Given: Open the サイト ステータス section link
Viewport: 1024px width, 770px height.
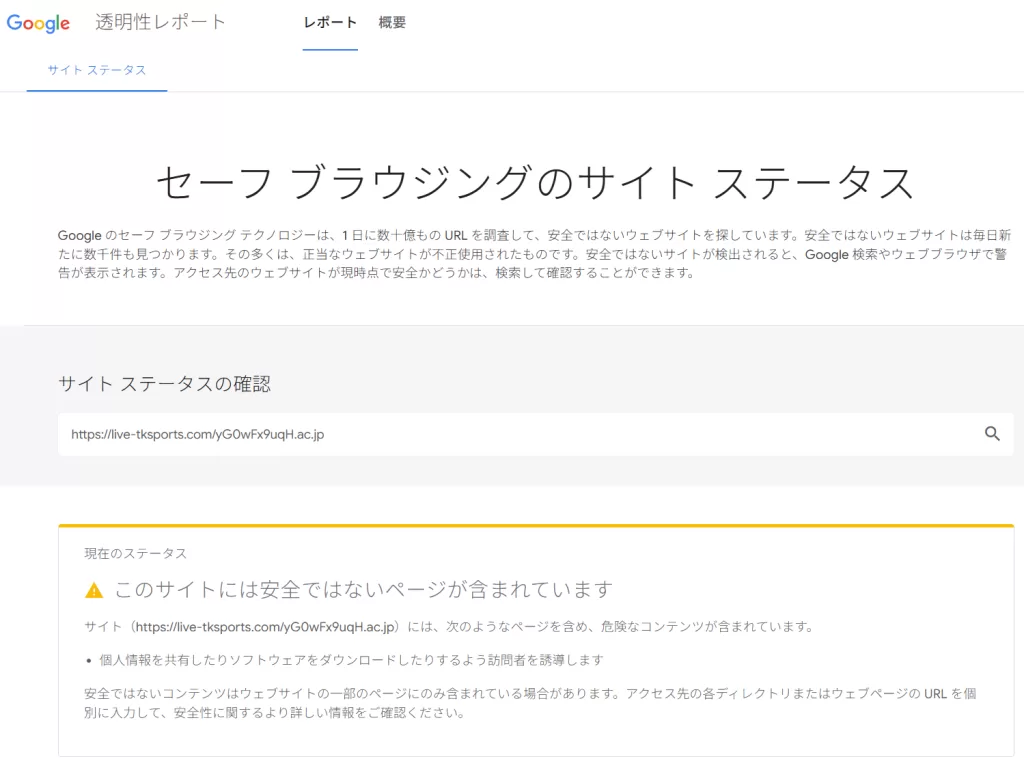Looking at the screenshot, I should coord(96,71).
